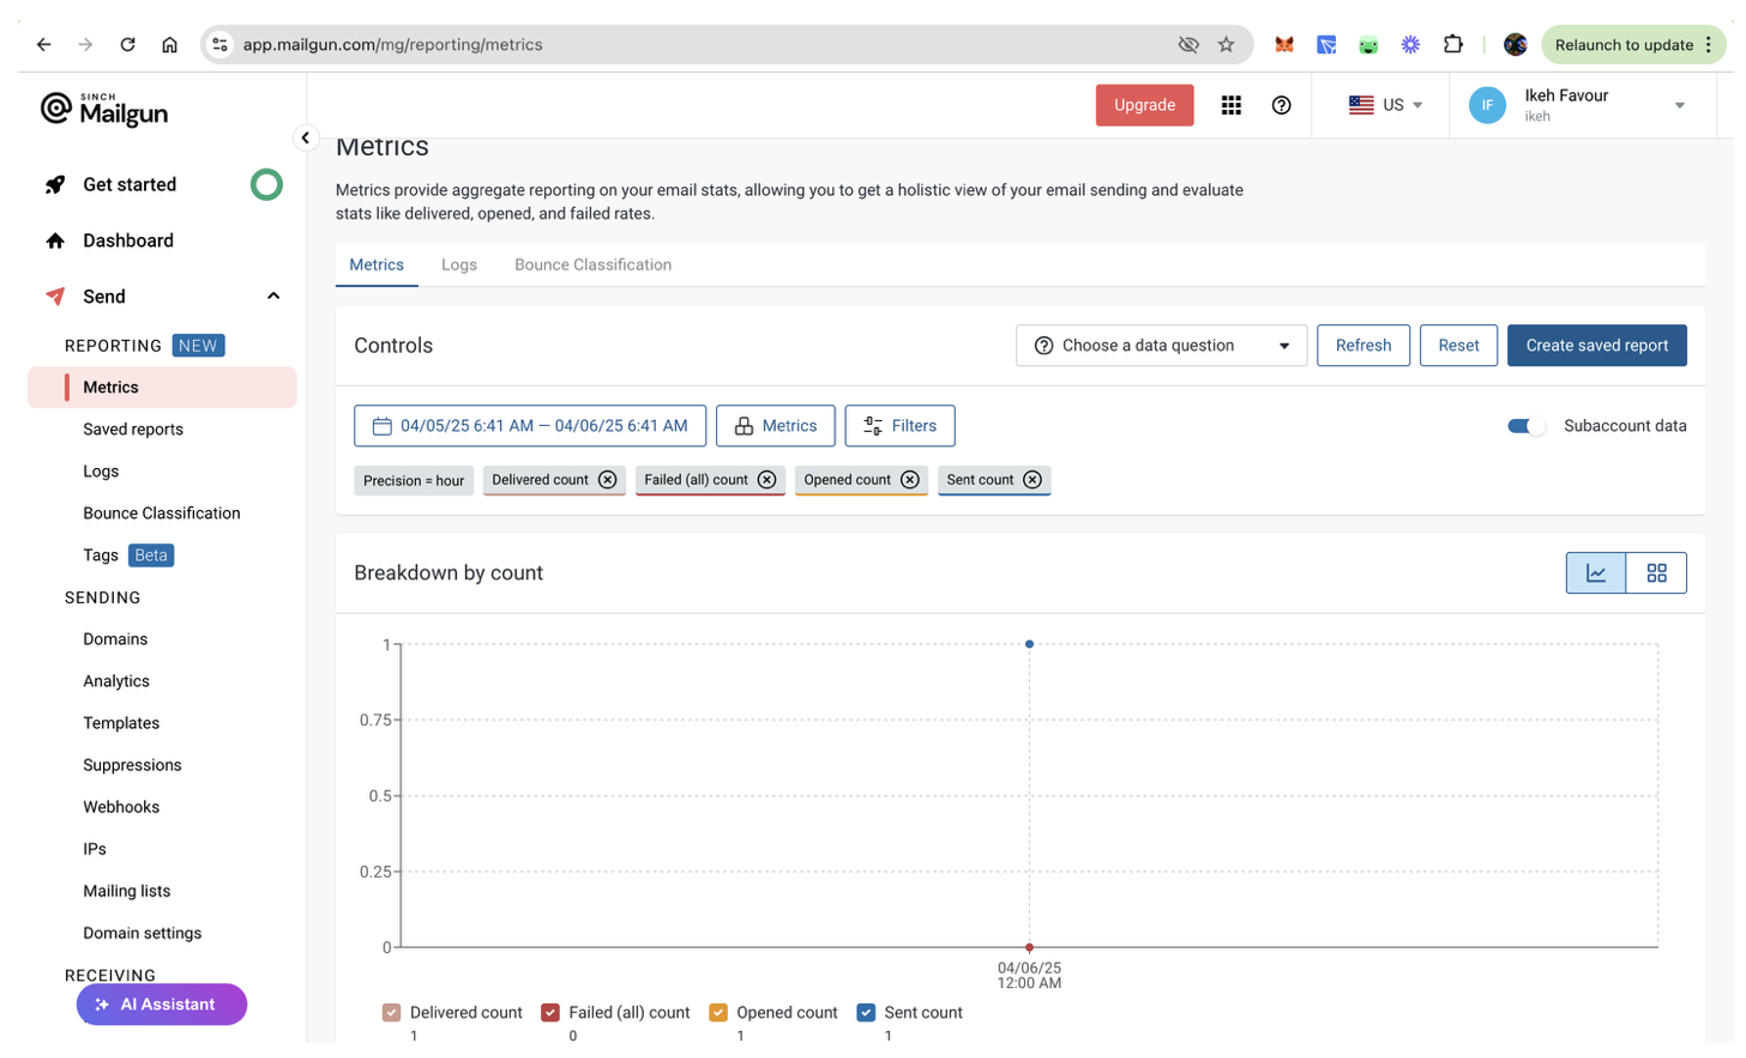Open the Dashboard page
This screenshot has width=1746, height=1058.
(128, 241)
